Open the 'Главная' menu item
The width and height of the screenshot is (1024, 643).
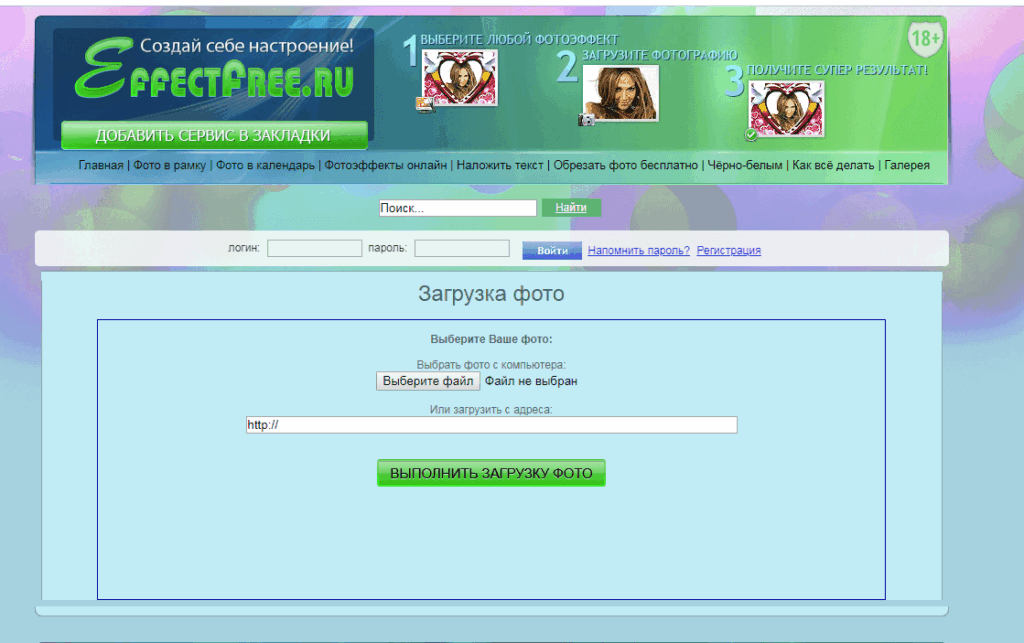click(101, 165)
